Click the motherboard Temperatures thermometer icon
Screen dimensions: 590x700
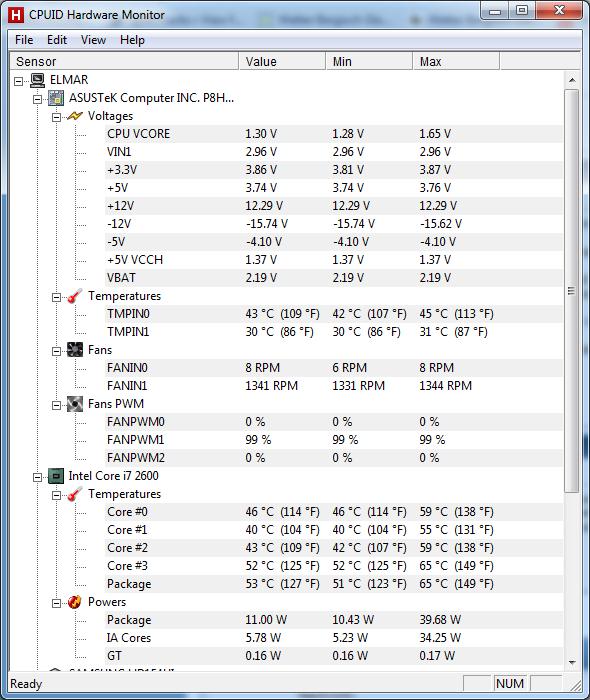[75, 296]
